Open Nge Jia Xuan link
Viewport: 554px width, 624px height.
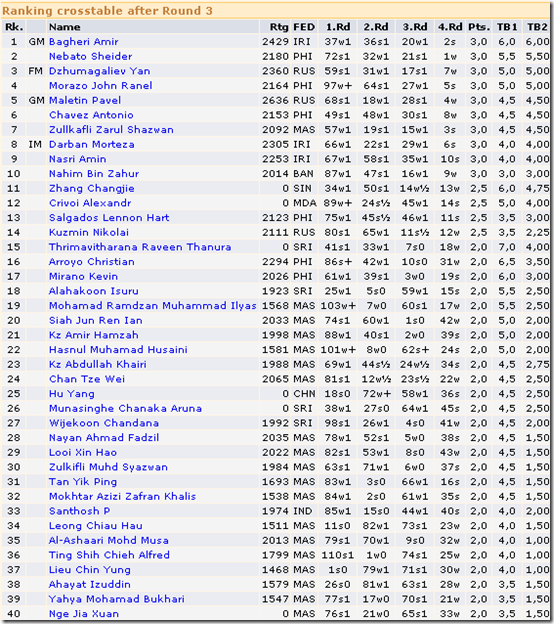[x=84, y=614]
